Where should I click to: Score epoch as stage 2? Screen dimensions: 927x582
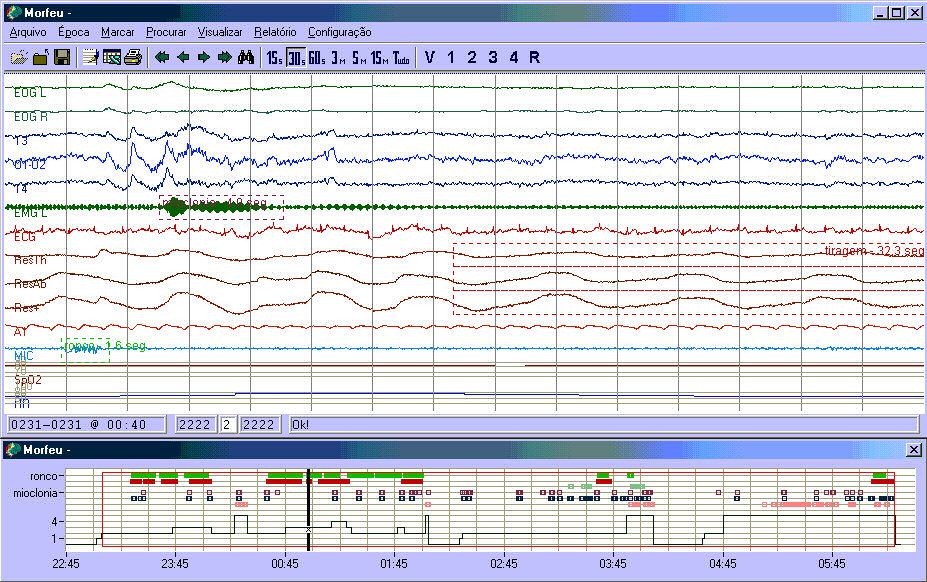point(472,57)
